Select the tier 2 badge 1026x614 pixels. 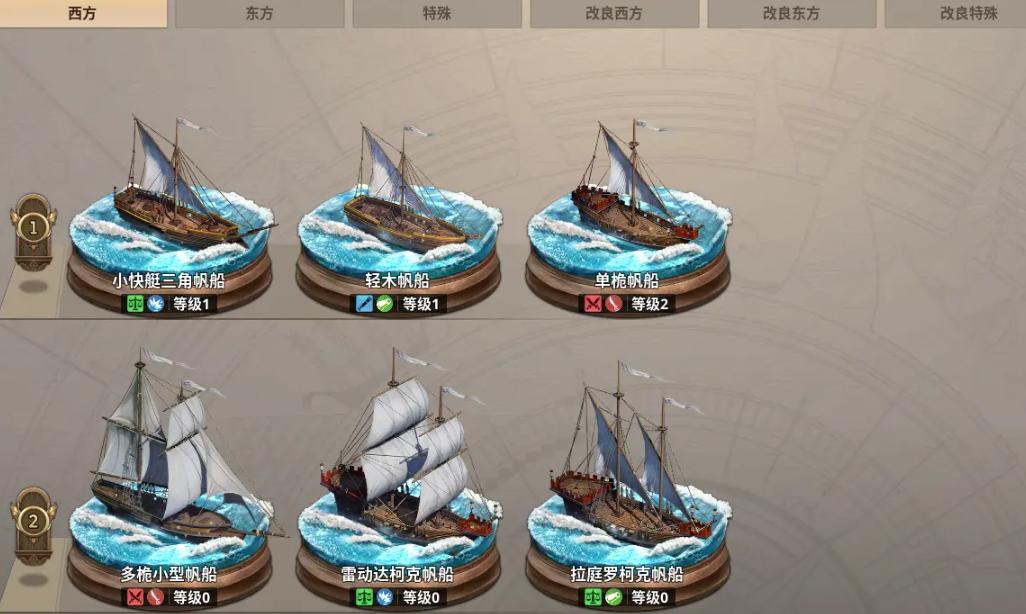33,524
